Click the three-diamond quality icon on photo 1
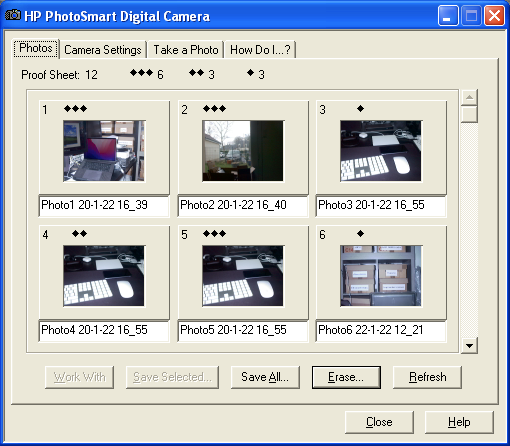Image resolution: width=510 pixels, height=446 pixels. coord(76,109)
